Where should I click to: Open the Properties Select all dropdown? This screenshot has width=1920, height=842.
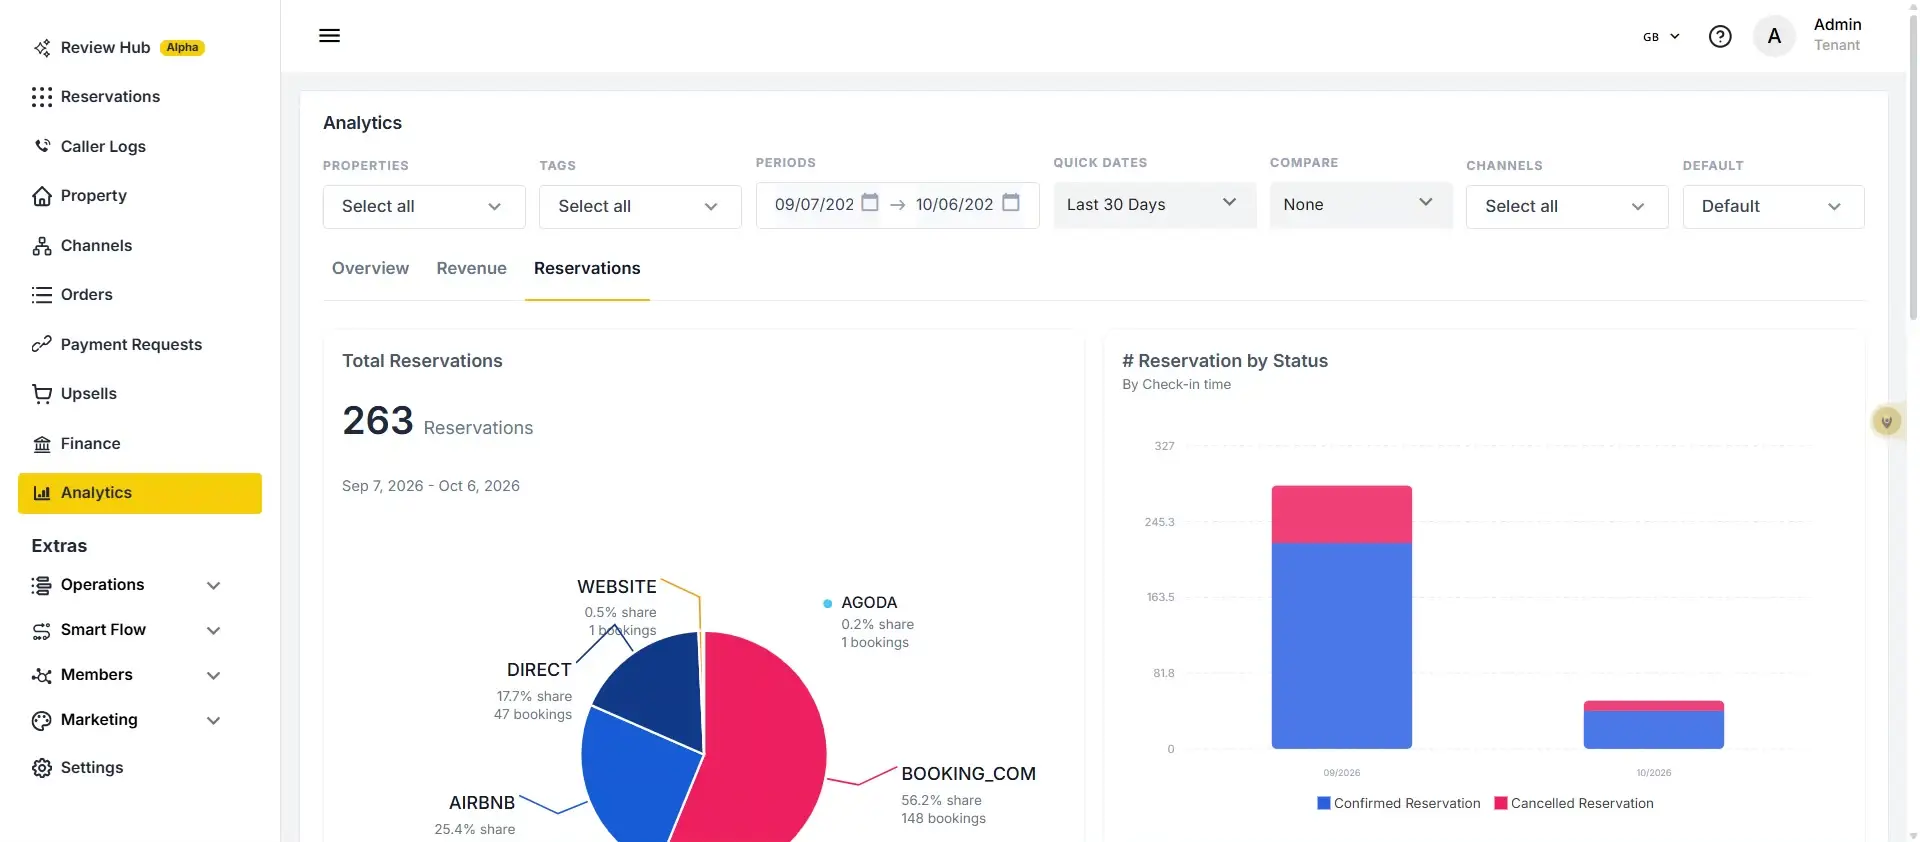coord(424,207)
